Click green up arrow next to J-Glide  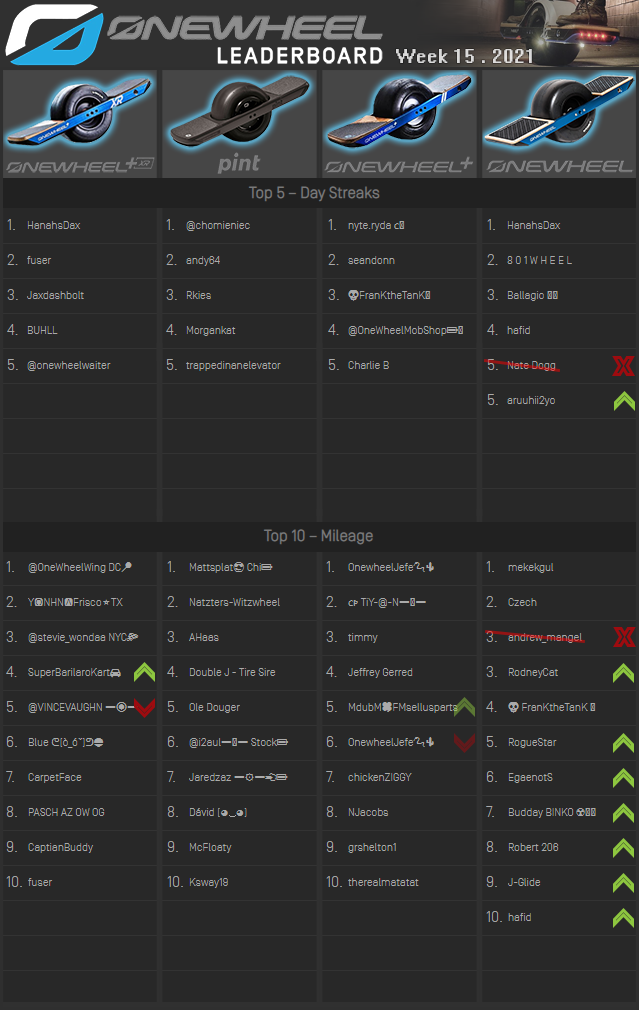click(623, 883)
